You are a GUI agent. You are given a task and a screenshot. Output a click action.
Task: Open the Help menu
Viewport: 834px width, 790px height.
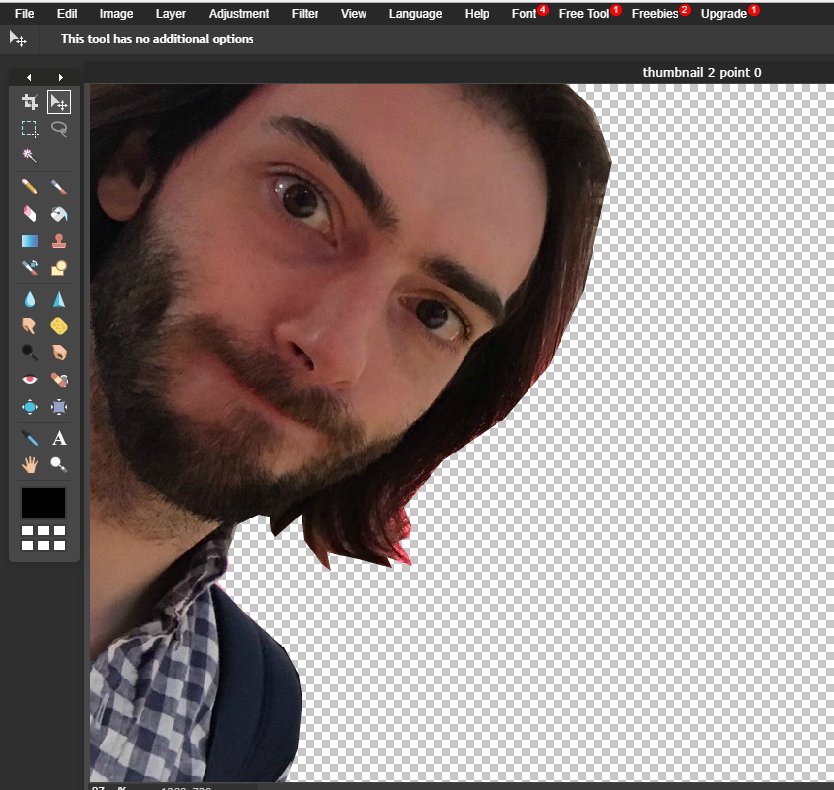pyautogui.click(x=477, y=14)
